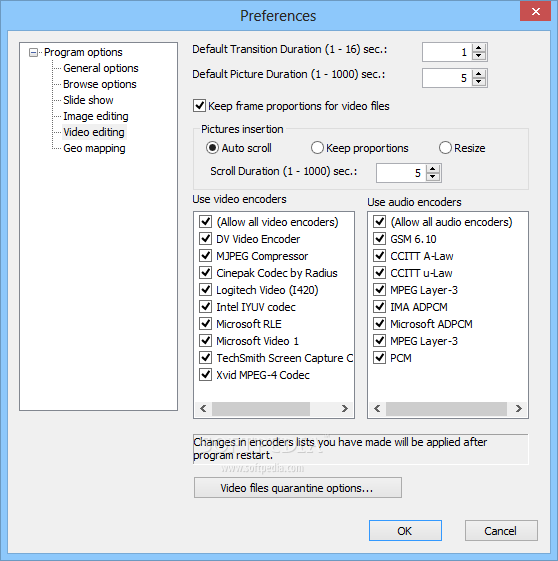
Task: Toggle the MPEG Layer-3 checkbox above PCM
Action: coord(379,341)
